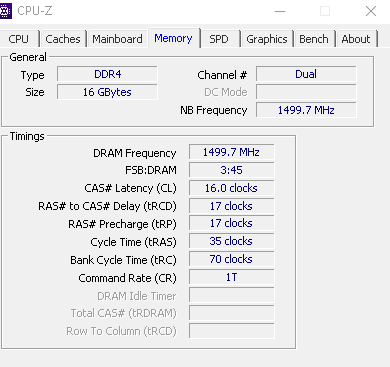Close the CPU-Z window
Screen dimensions: 390x367
tap(371, 11)
